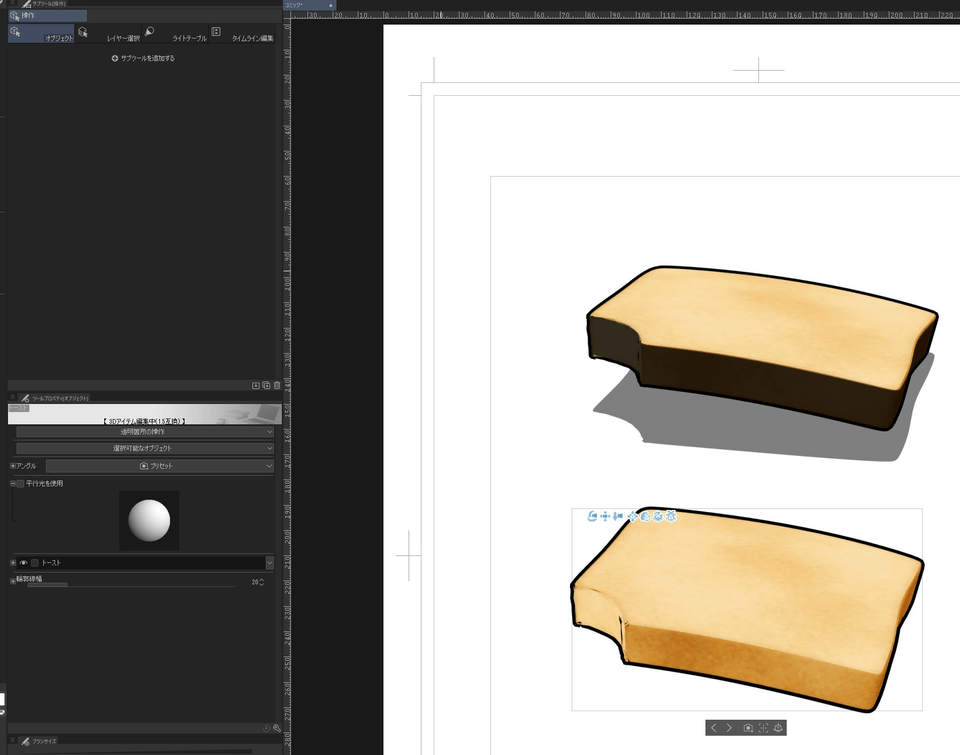
Task: Click the camera rotate manipulator icon
Action: click(x=591, y=516)
